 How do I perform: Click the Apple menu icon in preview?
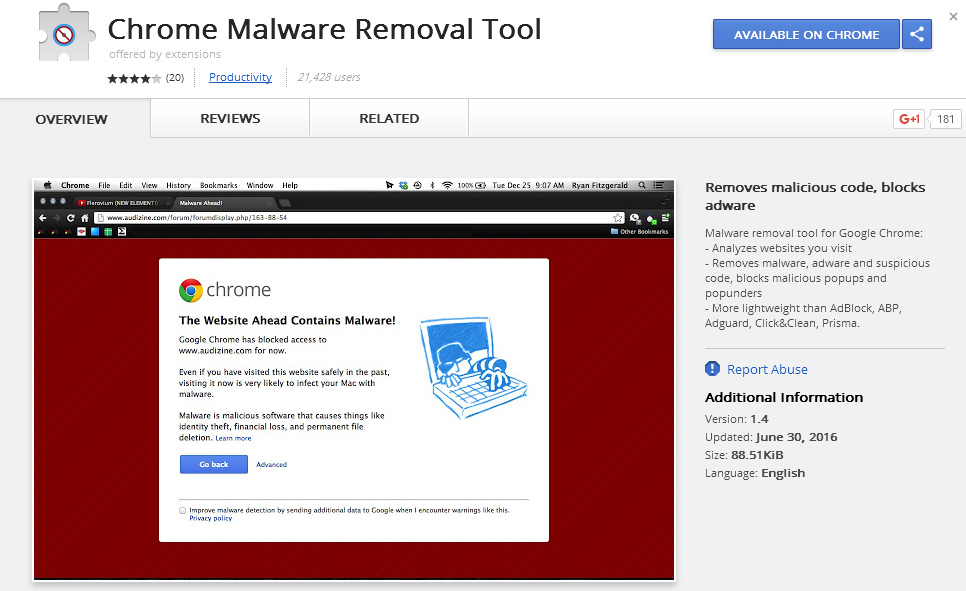[x=47, y=185]
